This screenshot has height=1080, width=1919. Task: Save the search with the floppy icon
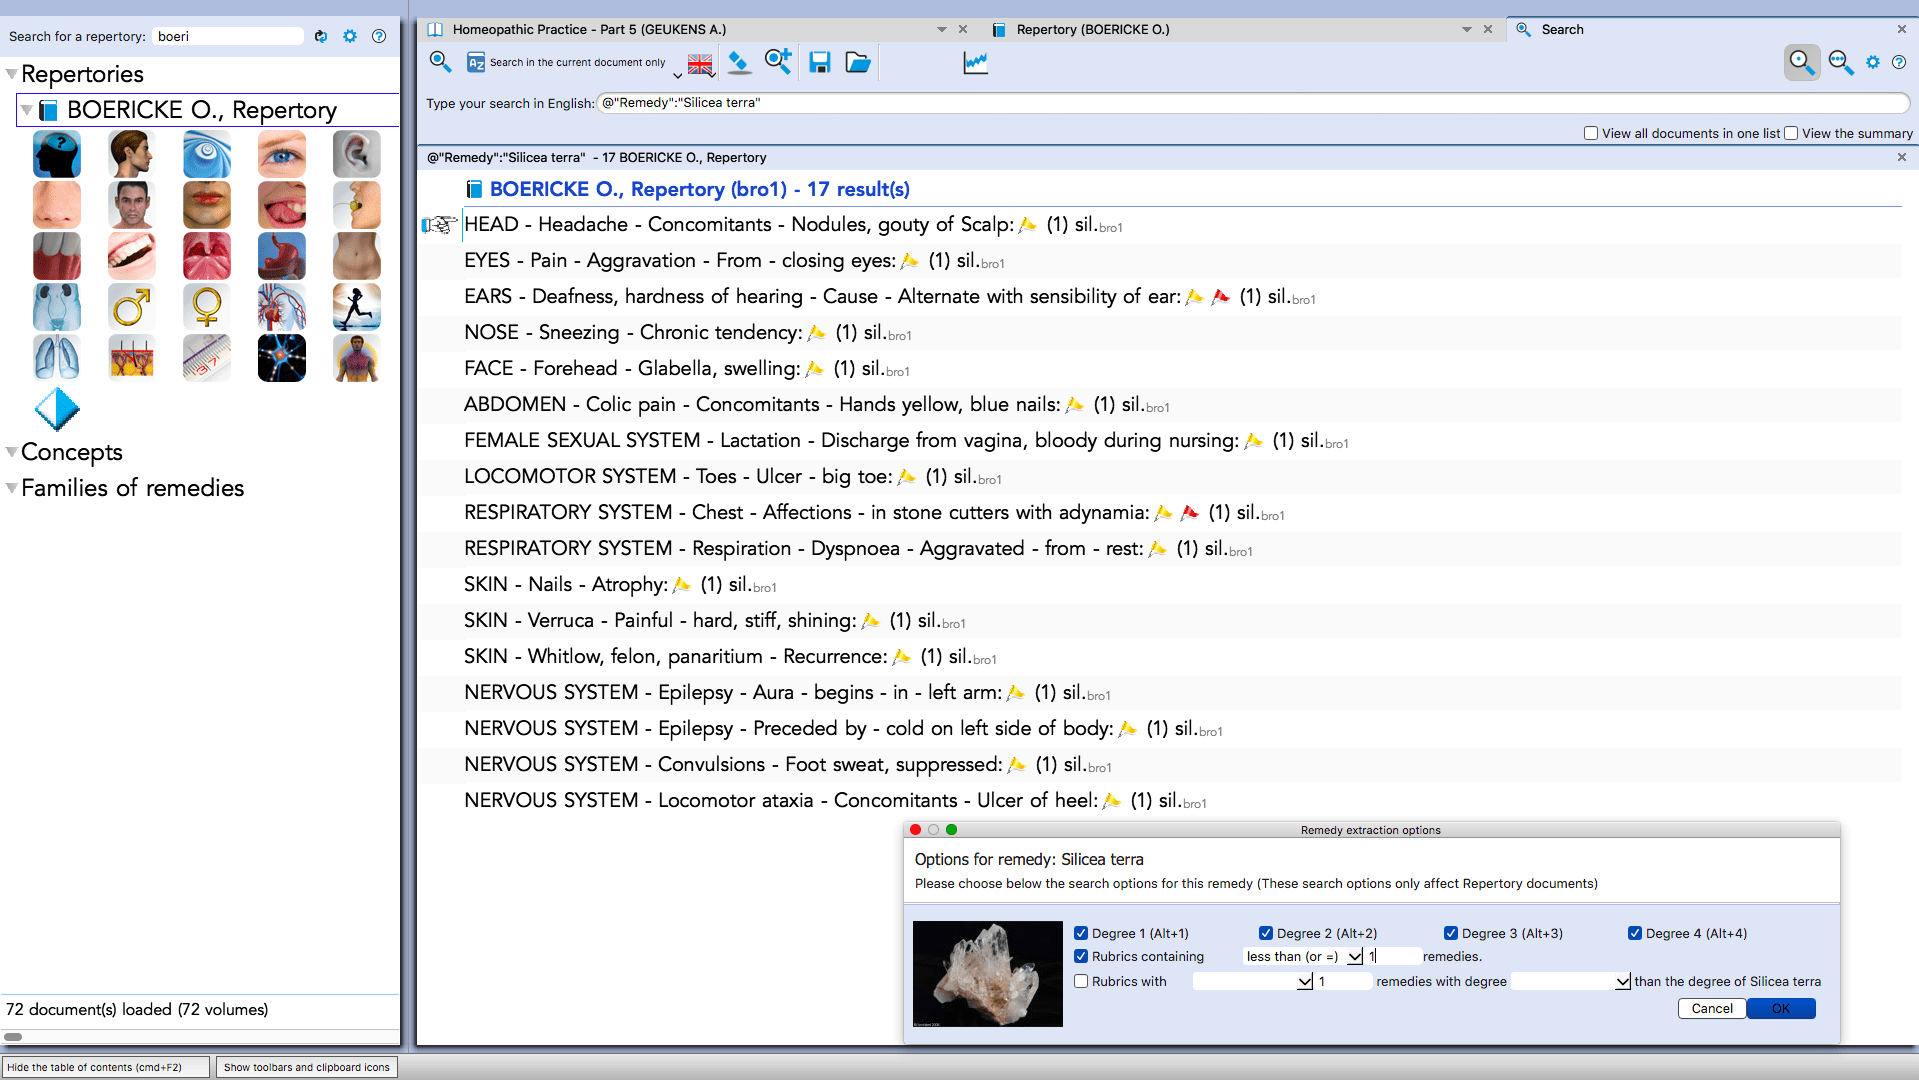[x=820, y=62]
